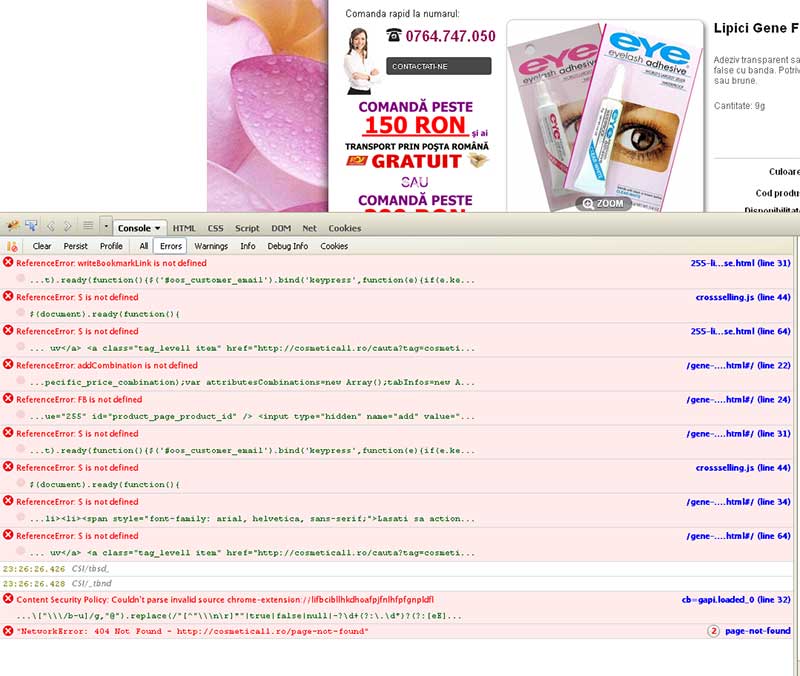Click the ZOOM button on product image

click(603, 204)
